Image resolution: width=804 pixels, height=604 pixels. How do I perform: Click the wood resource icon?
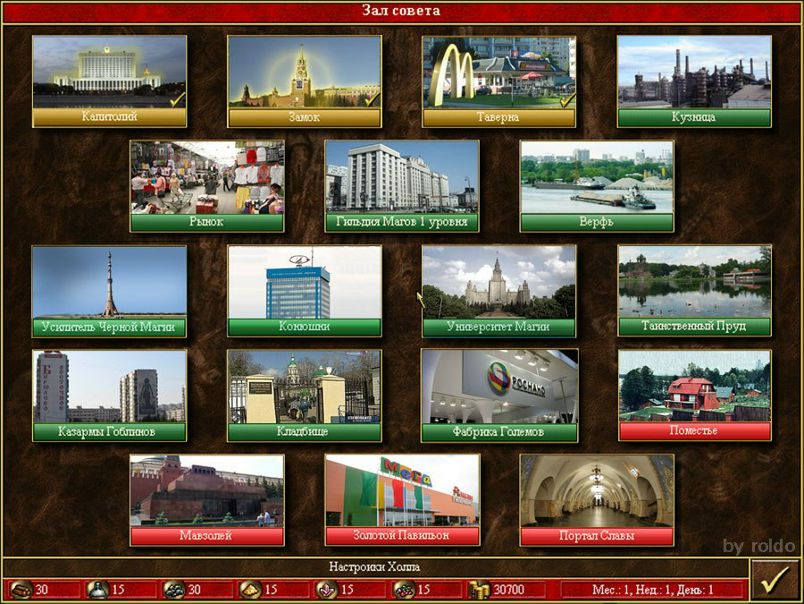pyautogui.click(x=21, y=590)
